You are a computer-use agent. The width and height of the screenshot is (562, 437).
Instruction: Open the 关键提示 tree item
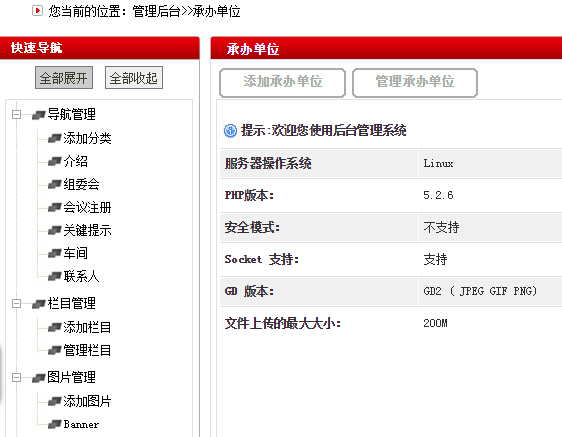point(87,230)
